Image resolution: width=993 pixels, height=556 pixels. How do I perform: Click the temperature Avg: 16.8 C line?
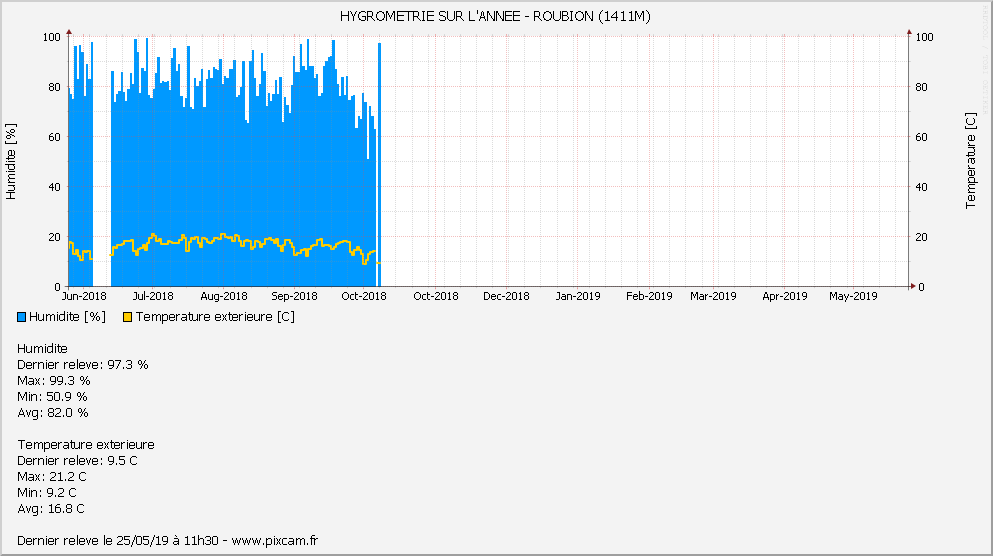pyautogui.click(x=51, y=509)
